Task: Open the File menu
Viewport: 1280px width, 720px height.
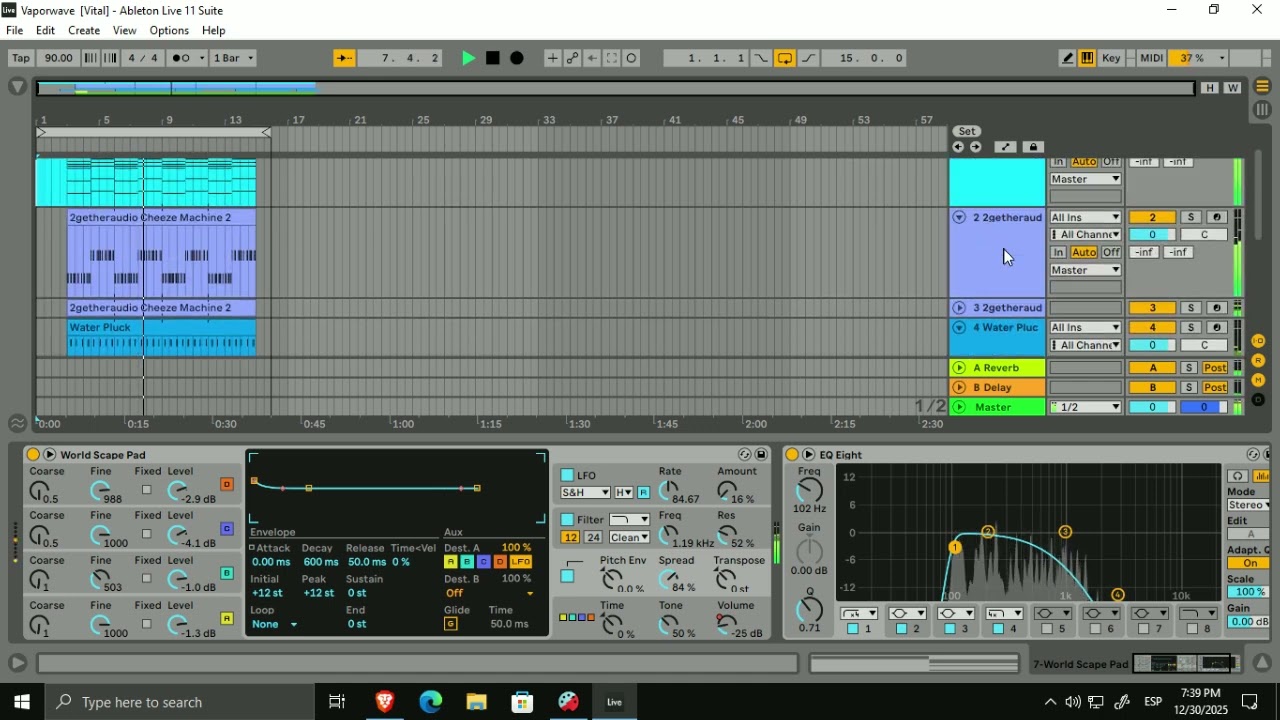Action: (15, 30)
